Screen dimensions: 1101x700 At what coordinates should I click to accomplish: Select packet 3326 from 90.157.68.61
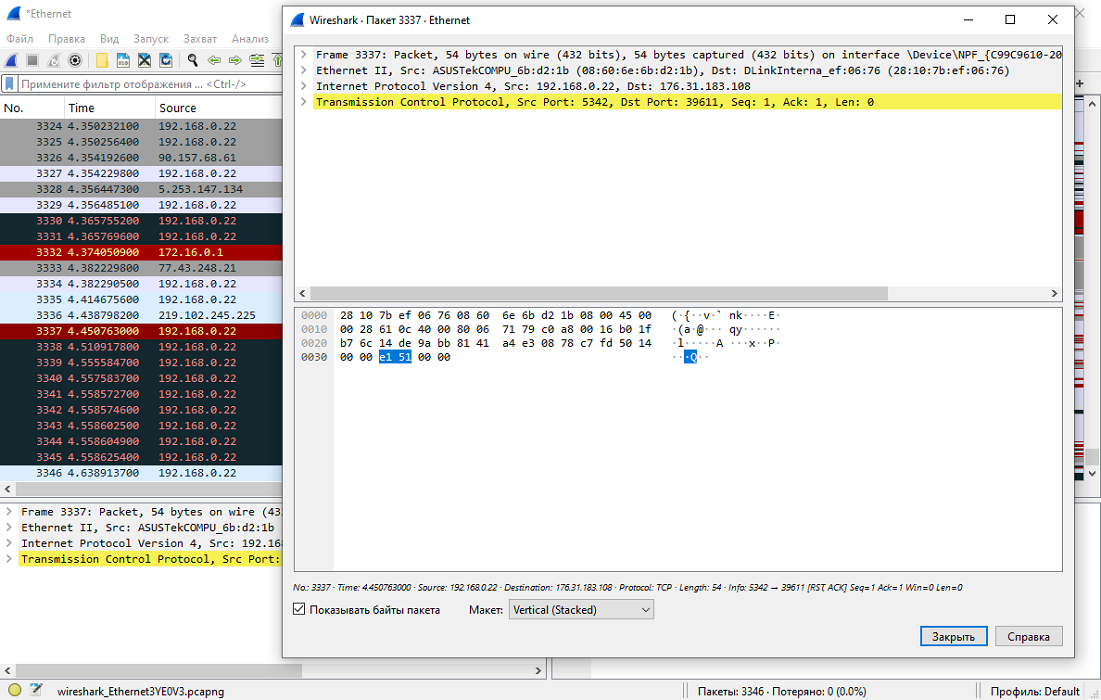(140, 157)
